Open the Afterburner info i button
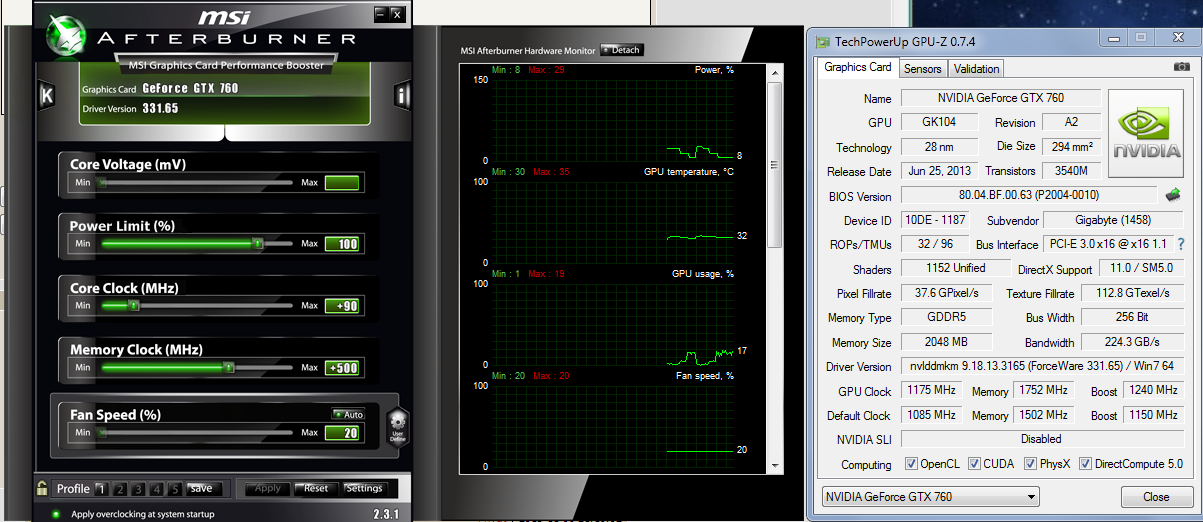This screenshot has height=522, width=1203. click(402, 96)
